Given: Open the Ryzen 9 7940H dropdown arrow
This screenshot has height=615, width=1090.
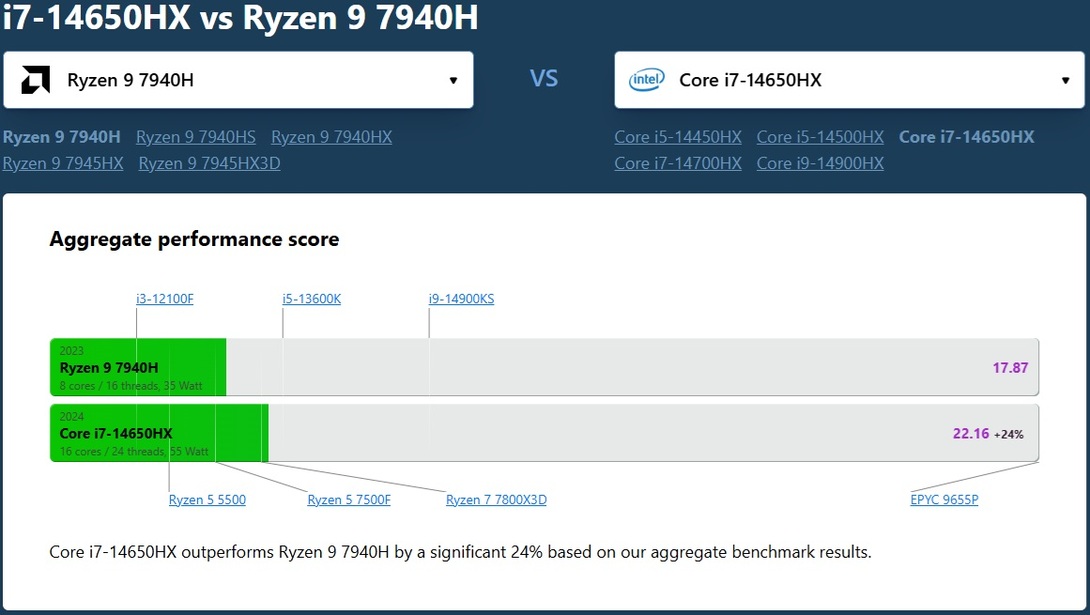Looking at the screenshot, I should pos(453,81).
